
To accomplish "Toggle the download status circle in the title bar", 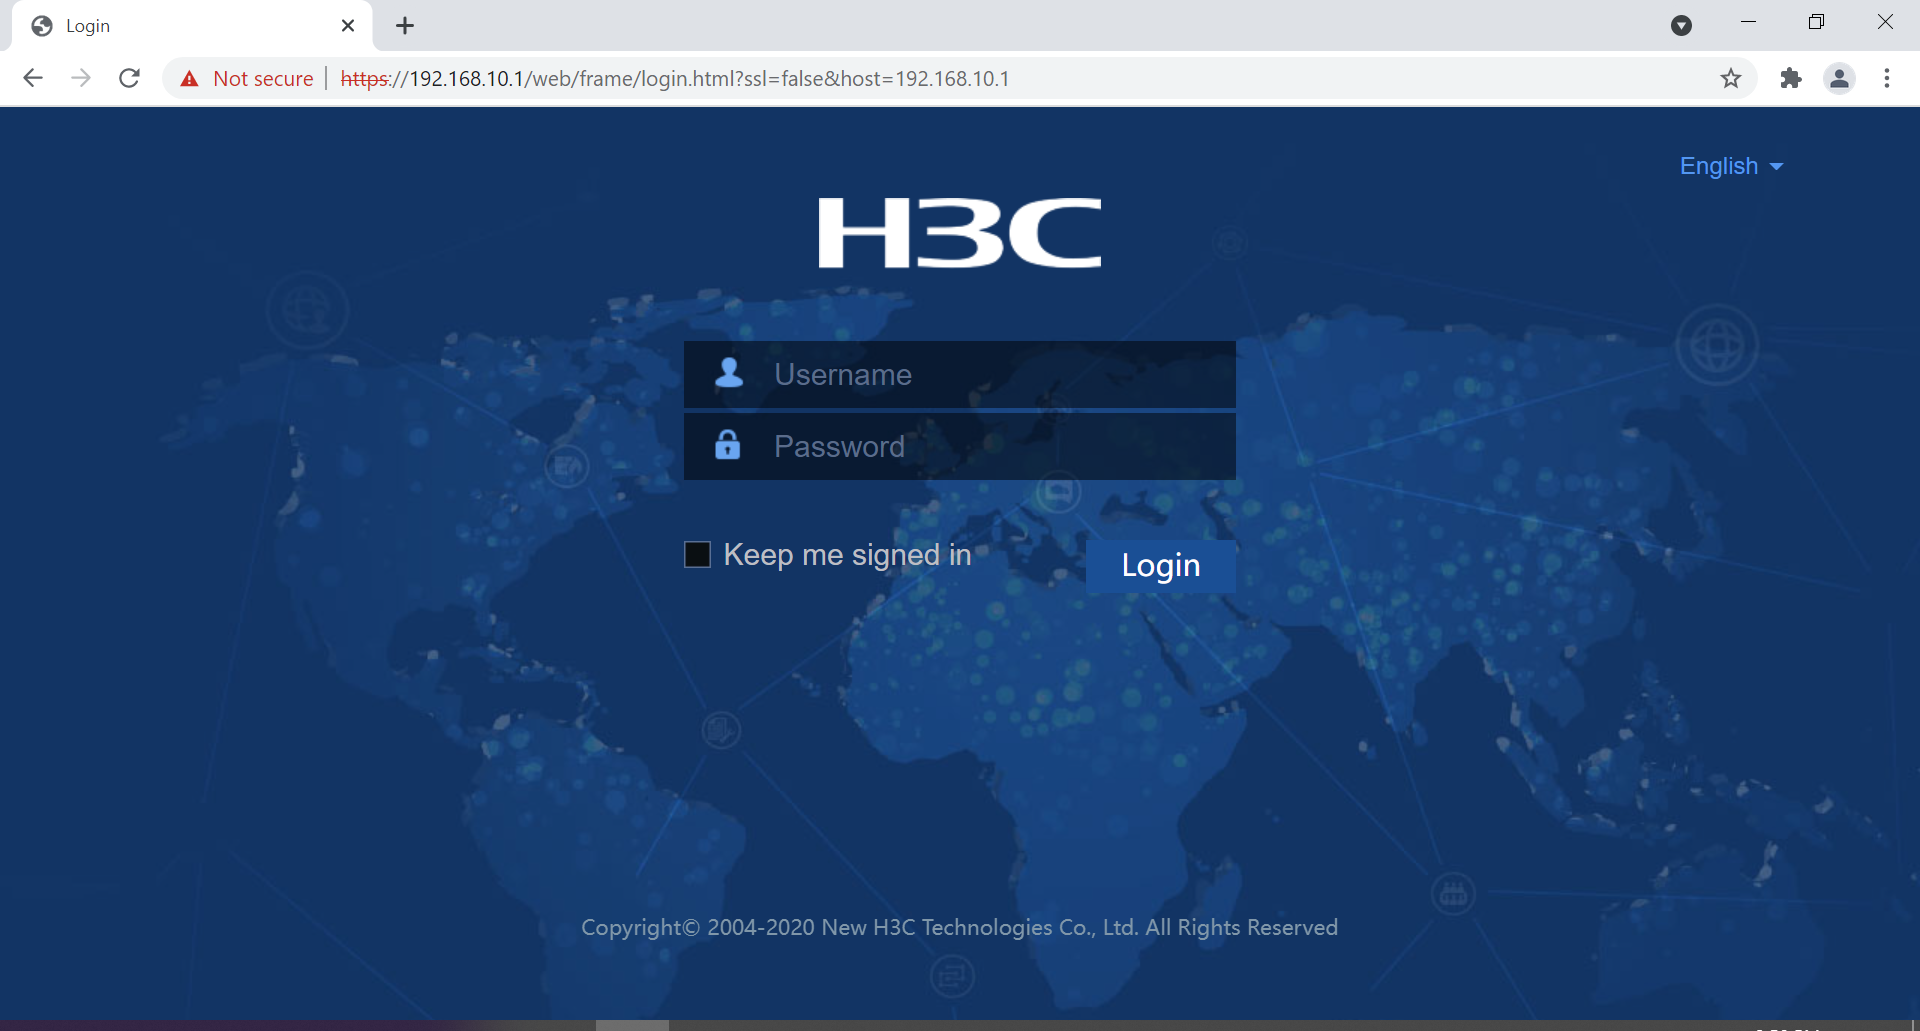I will coord(1681,25).
